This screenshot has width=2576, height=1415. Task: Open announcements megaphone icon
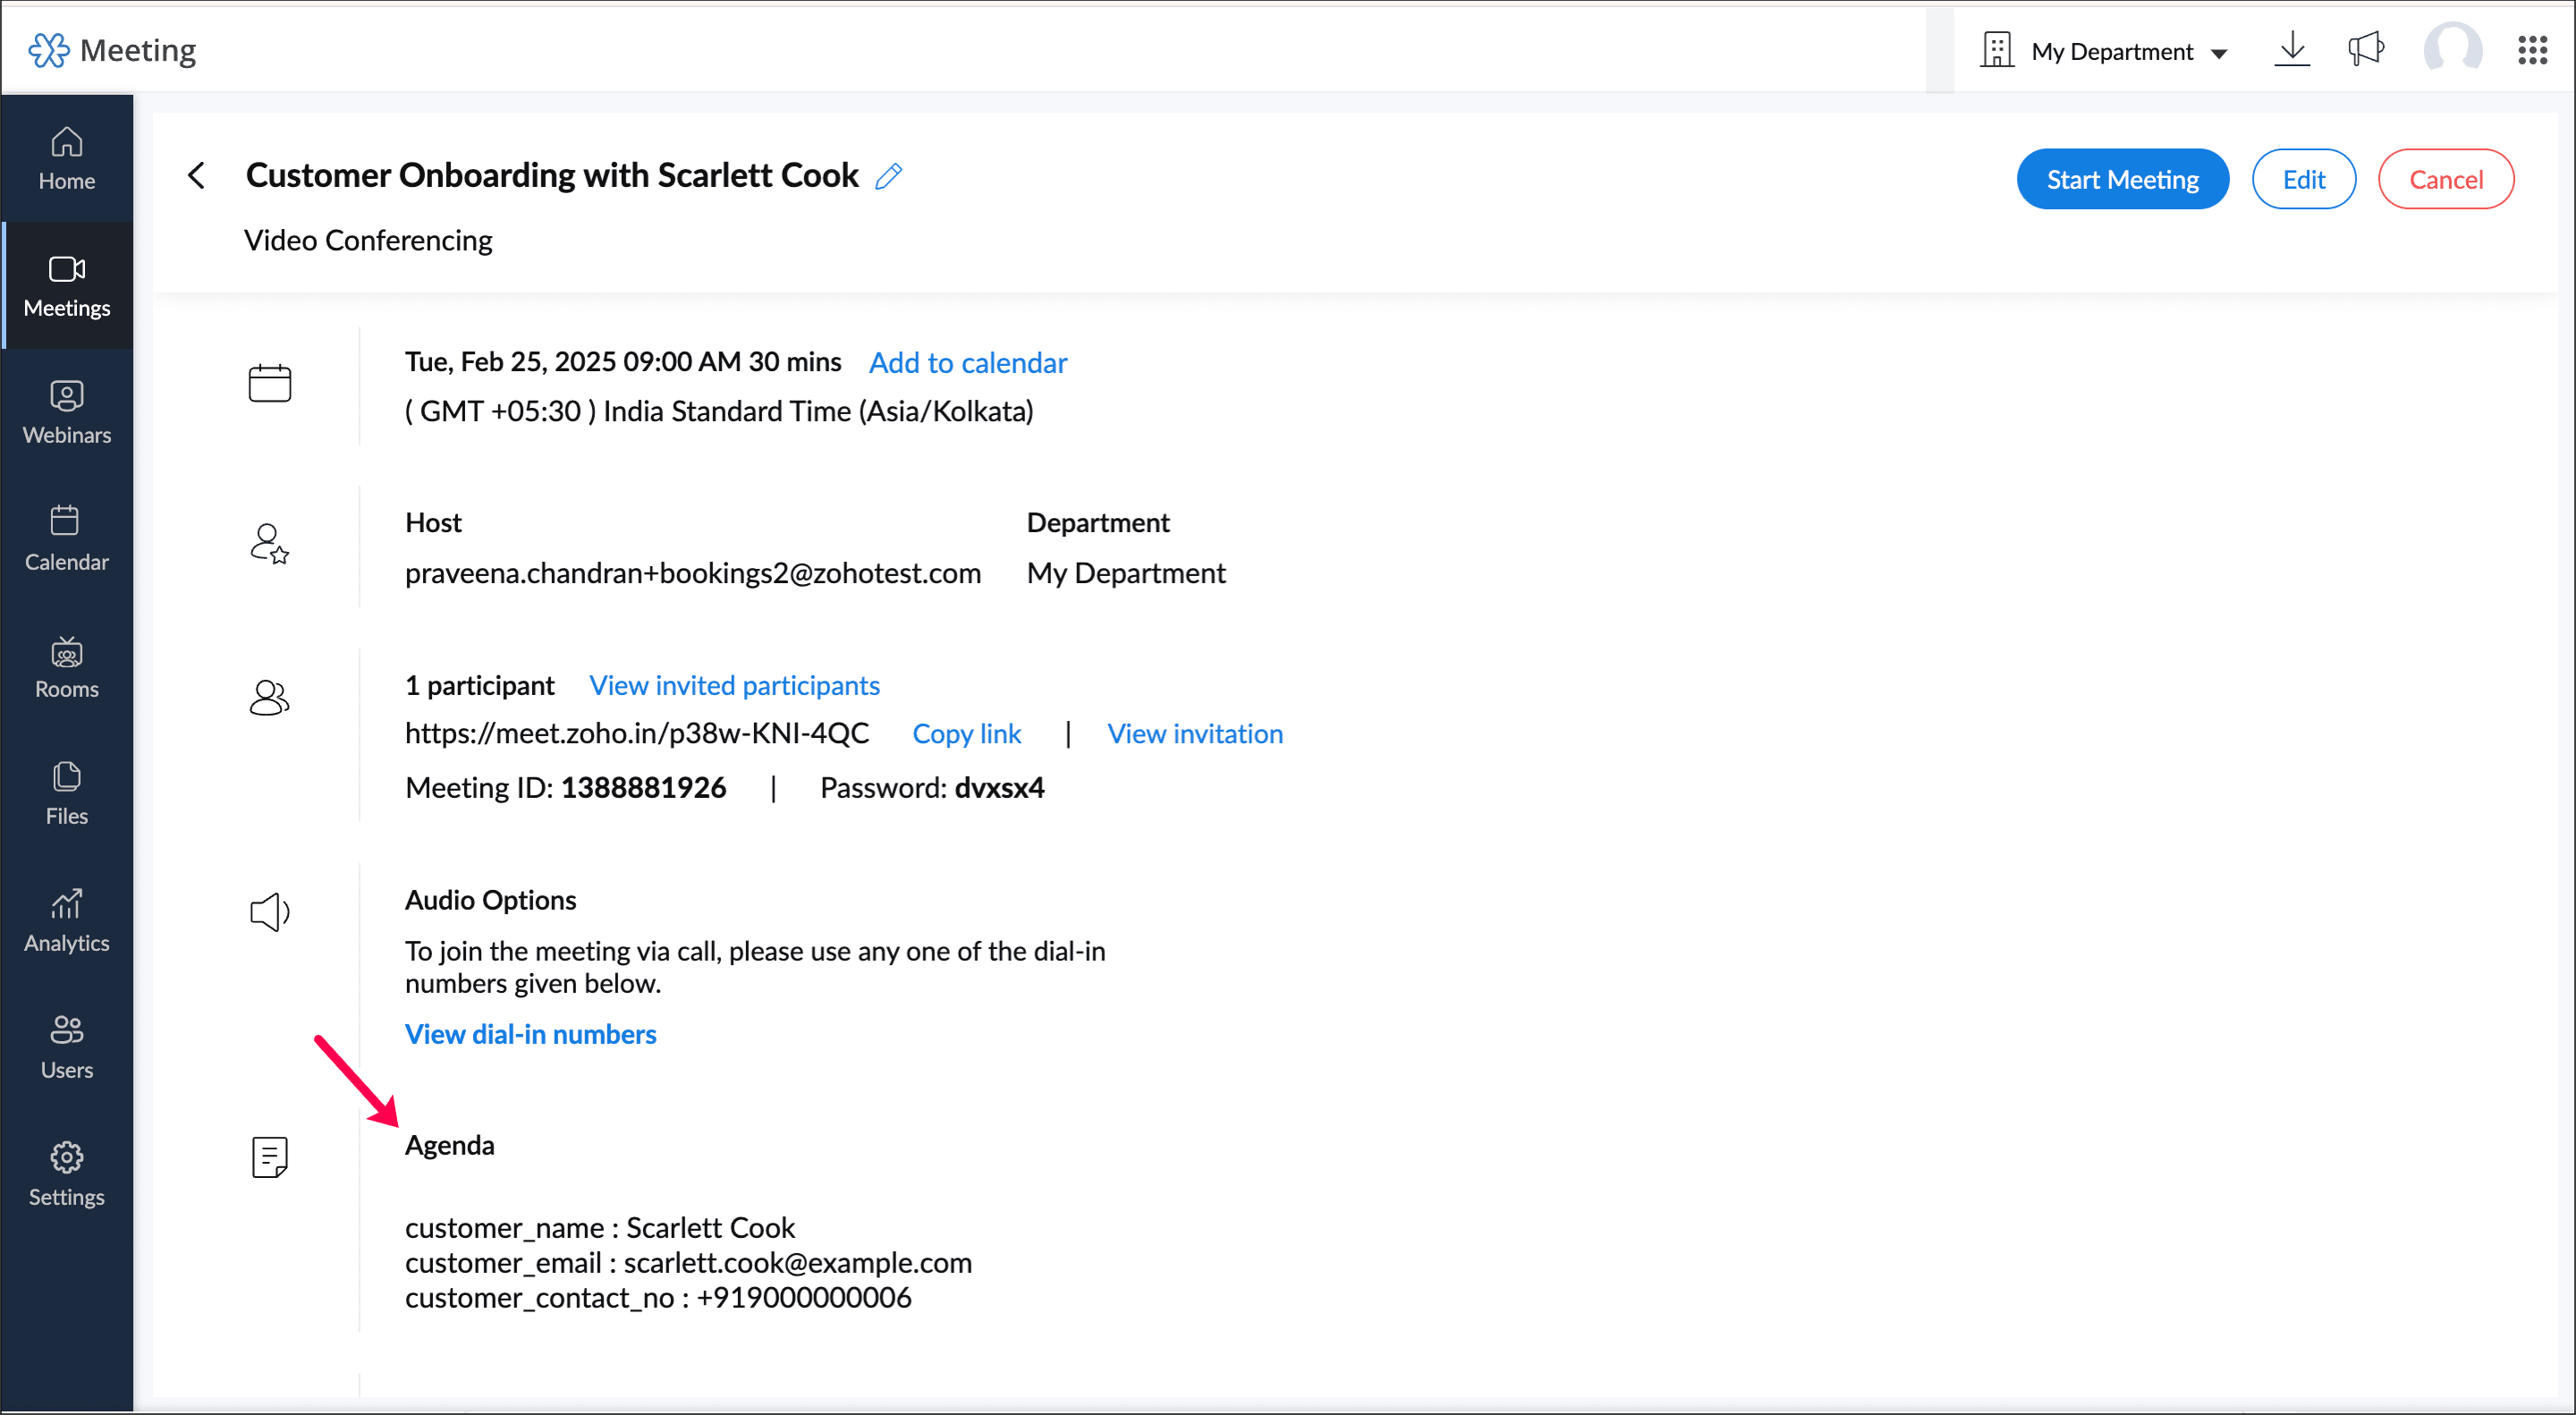click(x=2365, y=50)
